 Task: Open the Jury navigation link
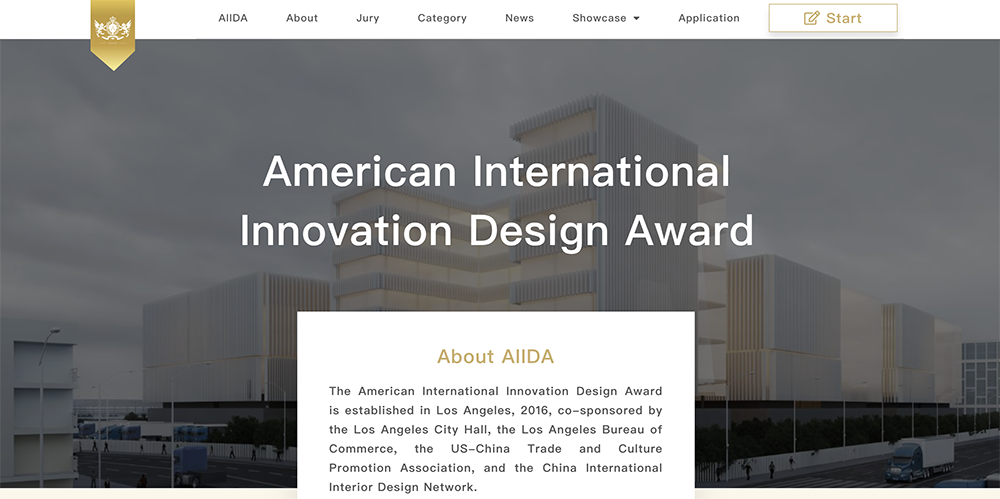[x=367, y=18]
